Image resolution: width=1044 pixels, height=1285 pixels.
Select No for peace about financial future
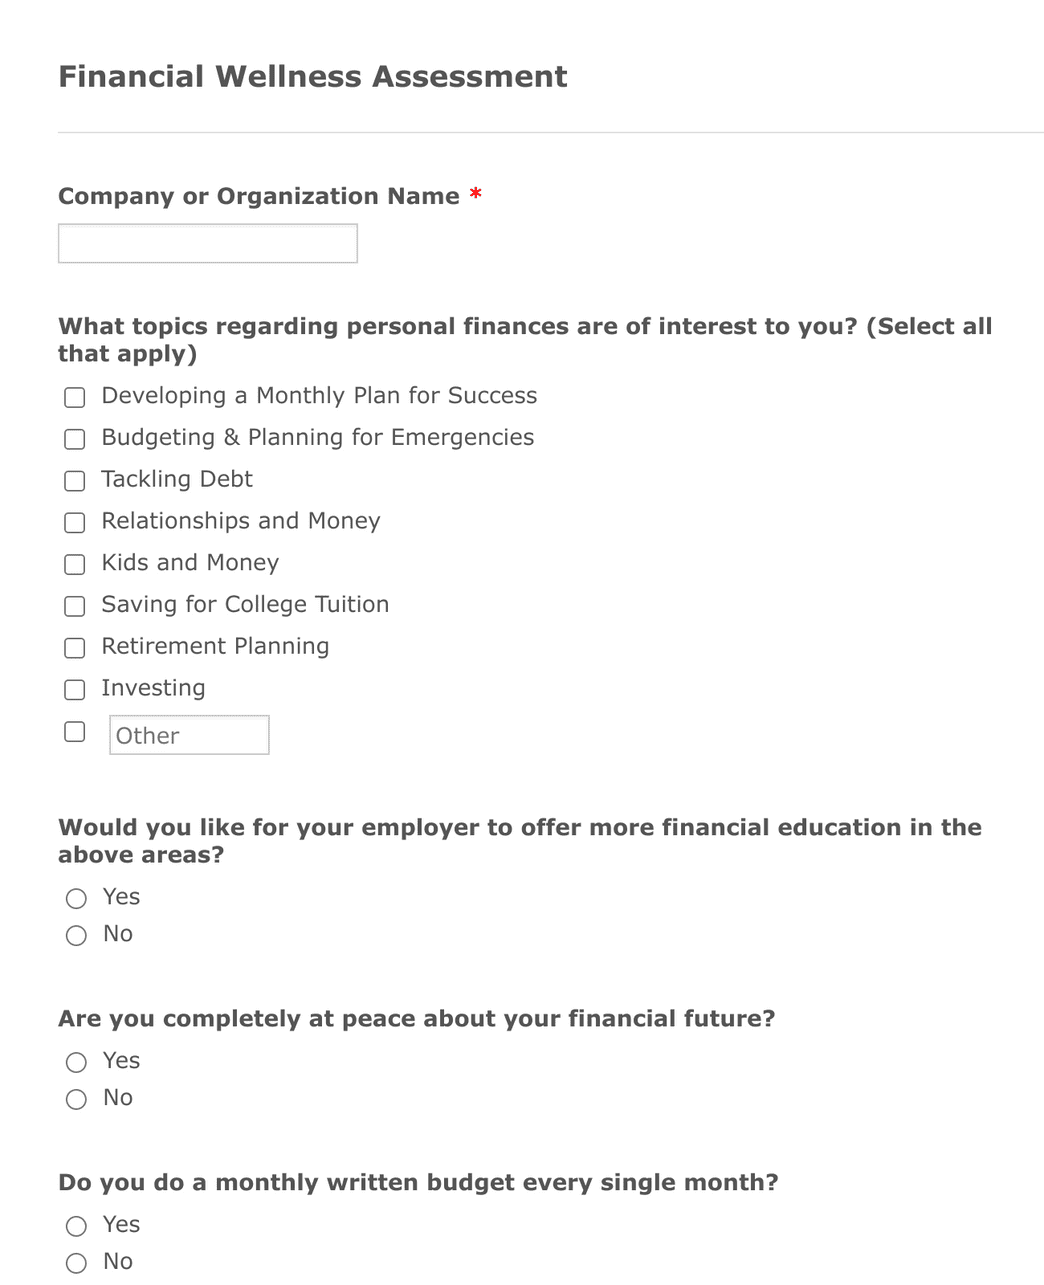point(76,1099)
